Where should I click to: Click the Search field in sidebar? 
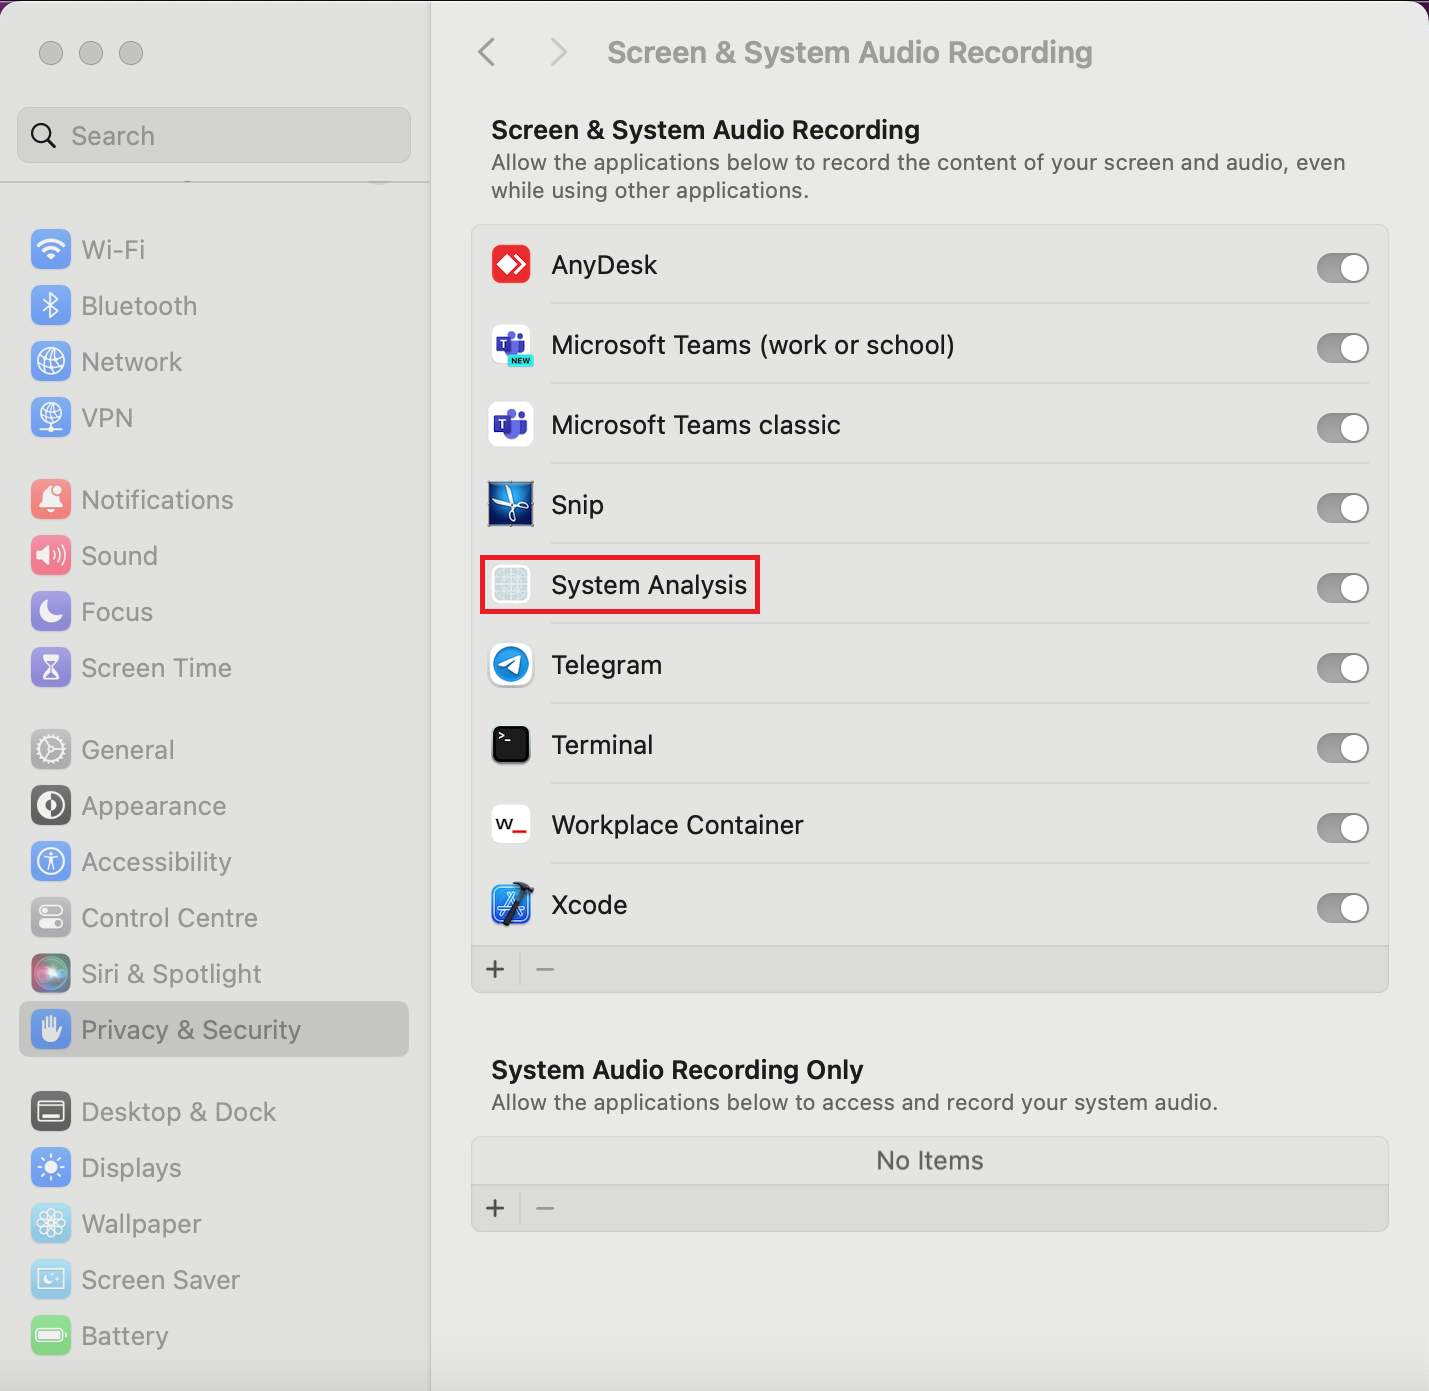tap(214, 136)
